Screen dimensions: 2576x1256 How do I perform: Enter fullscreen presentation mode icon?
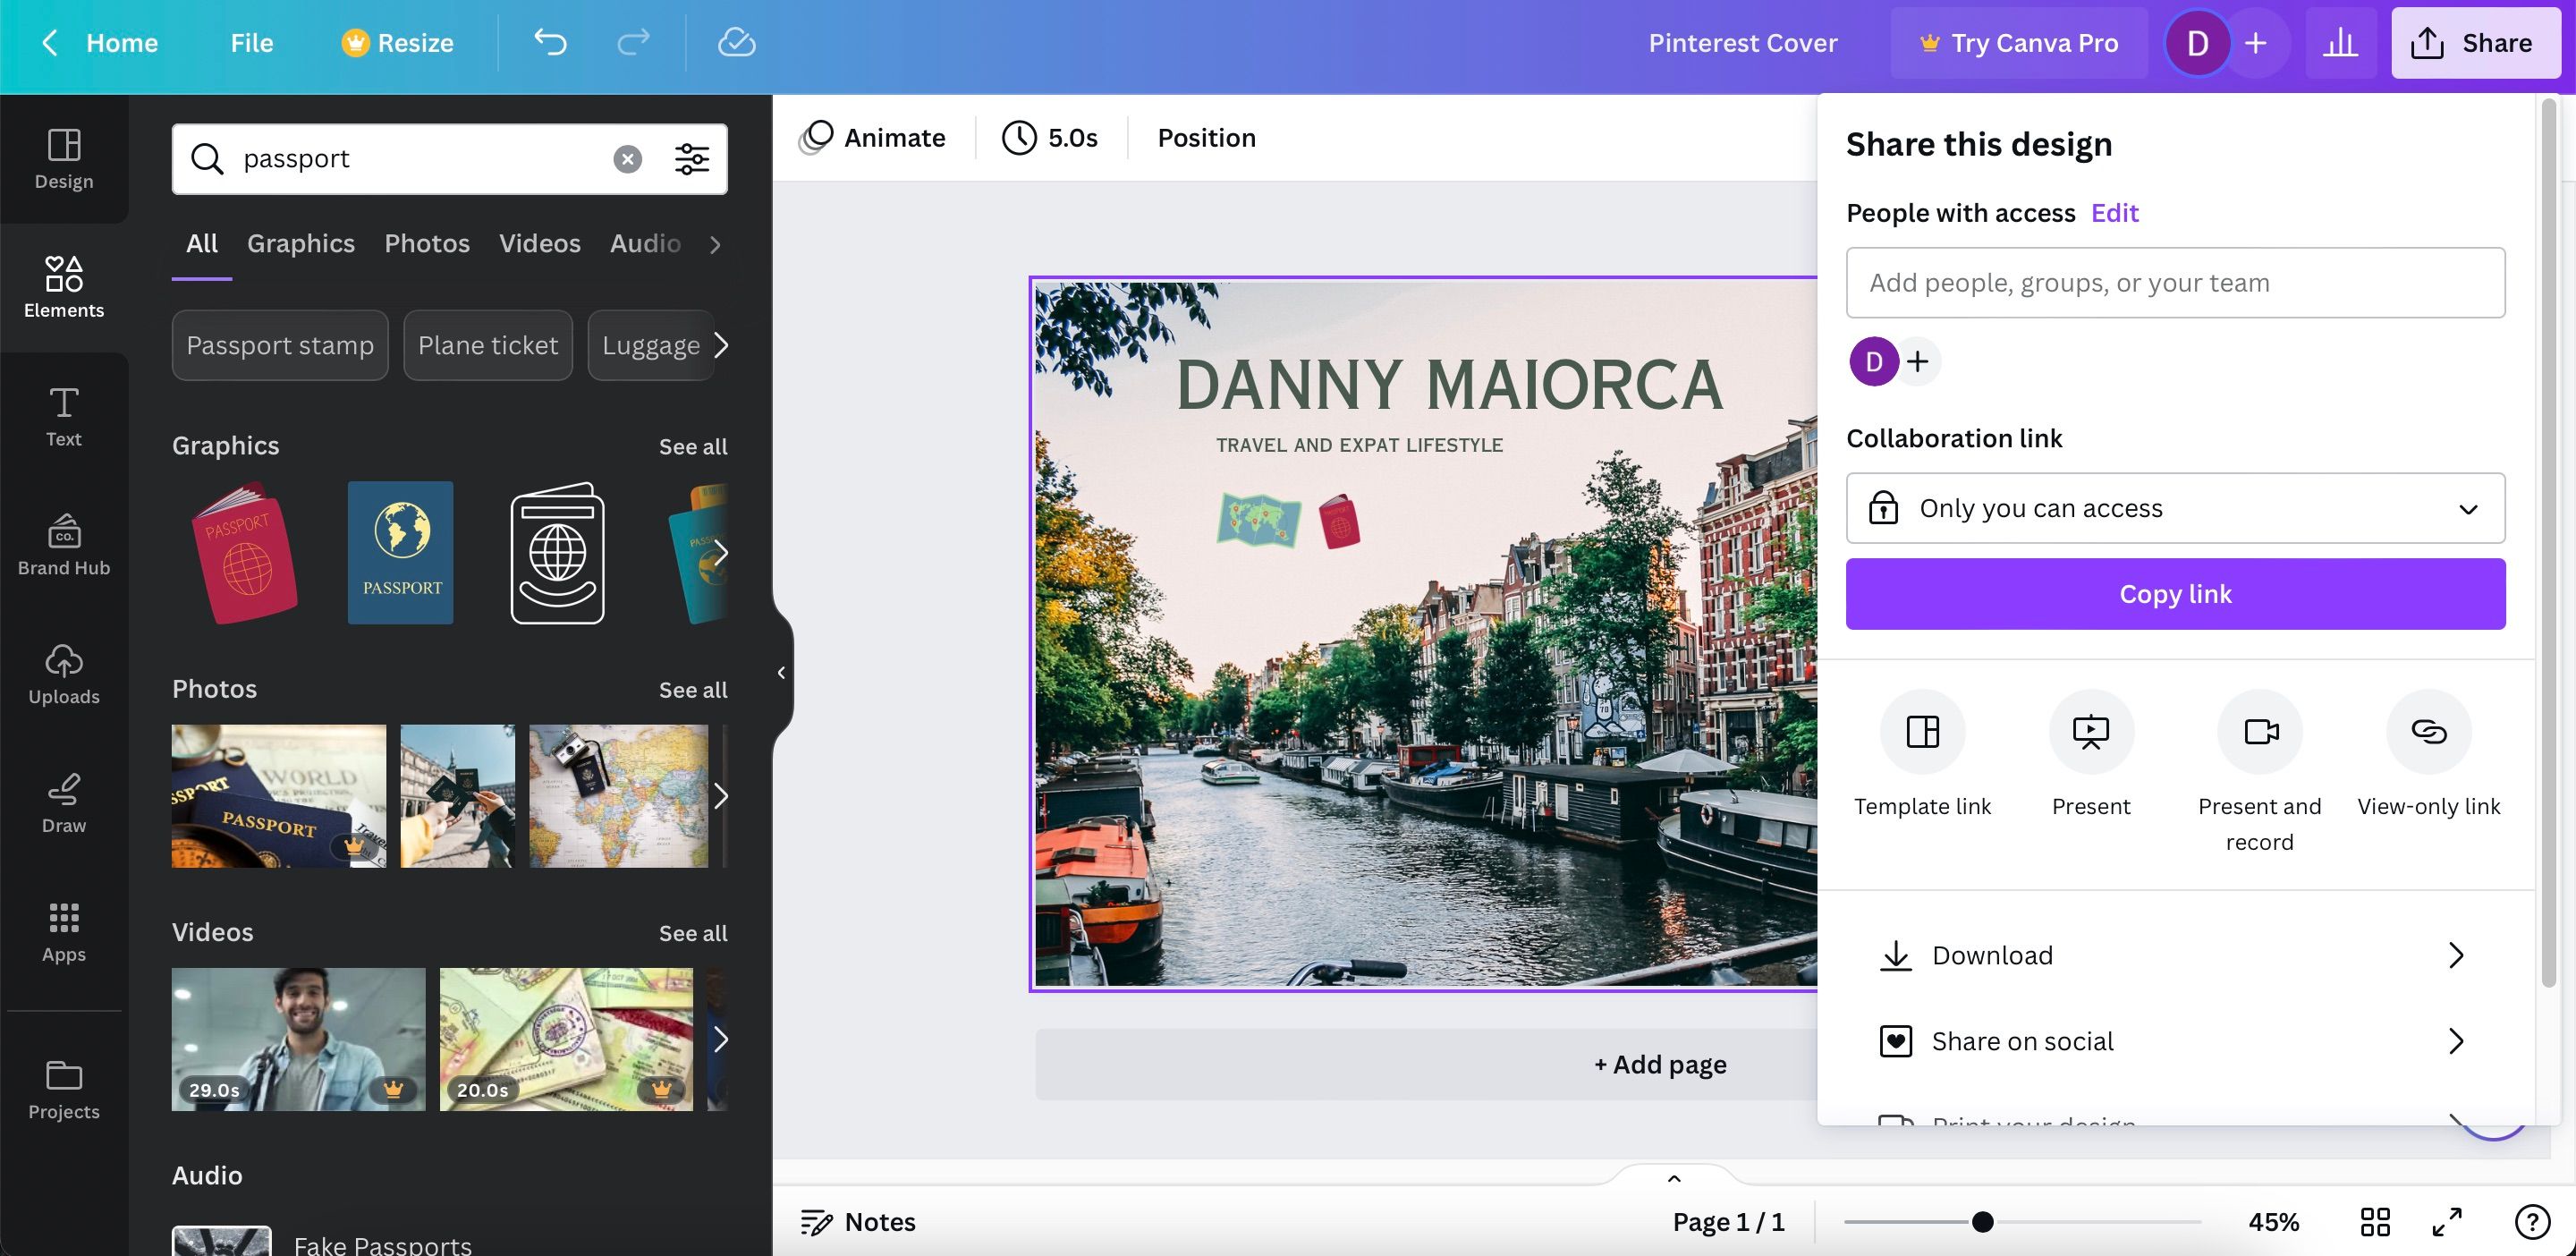[x=2446, y=1221]
